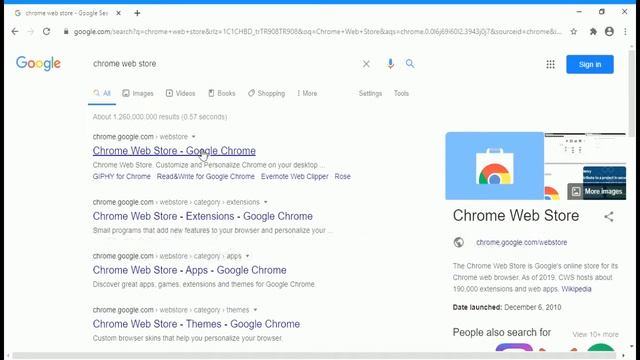640x360 pixels.
Task: Open chrome.google.com/webstore link in knowledge panel
Action: point(521,242)
